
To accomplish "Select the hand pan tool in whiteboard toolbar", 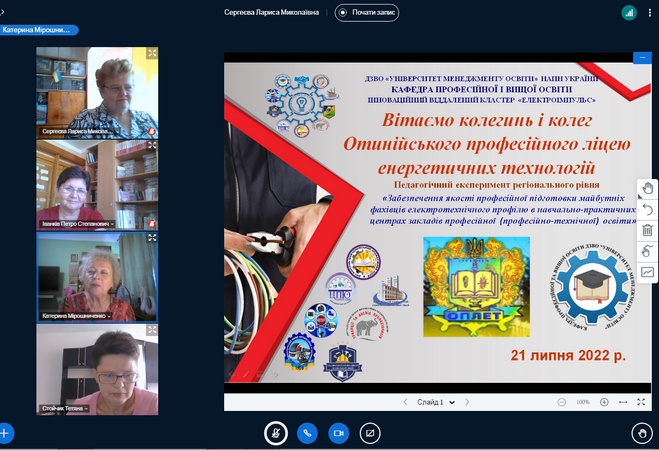I will [x=647, y=188].
